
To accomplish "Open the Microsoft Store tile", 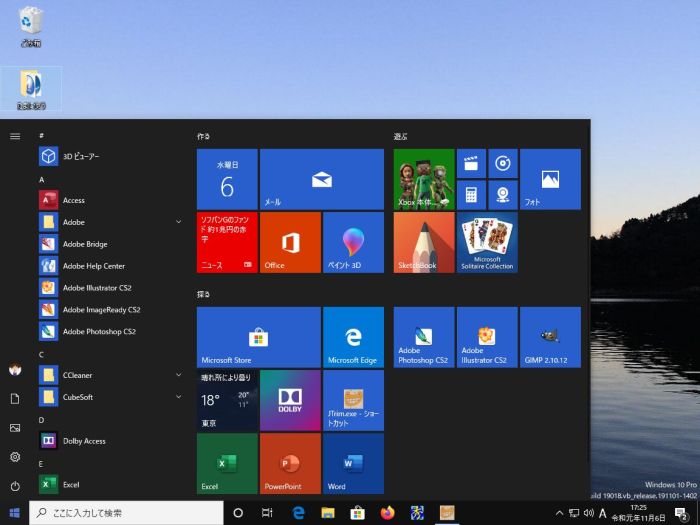I will coord(258,337).
